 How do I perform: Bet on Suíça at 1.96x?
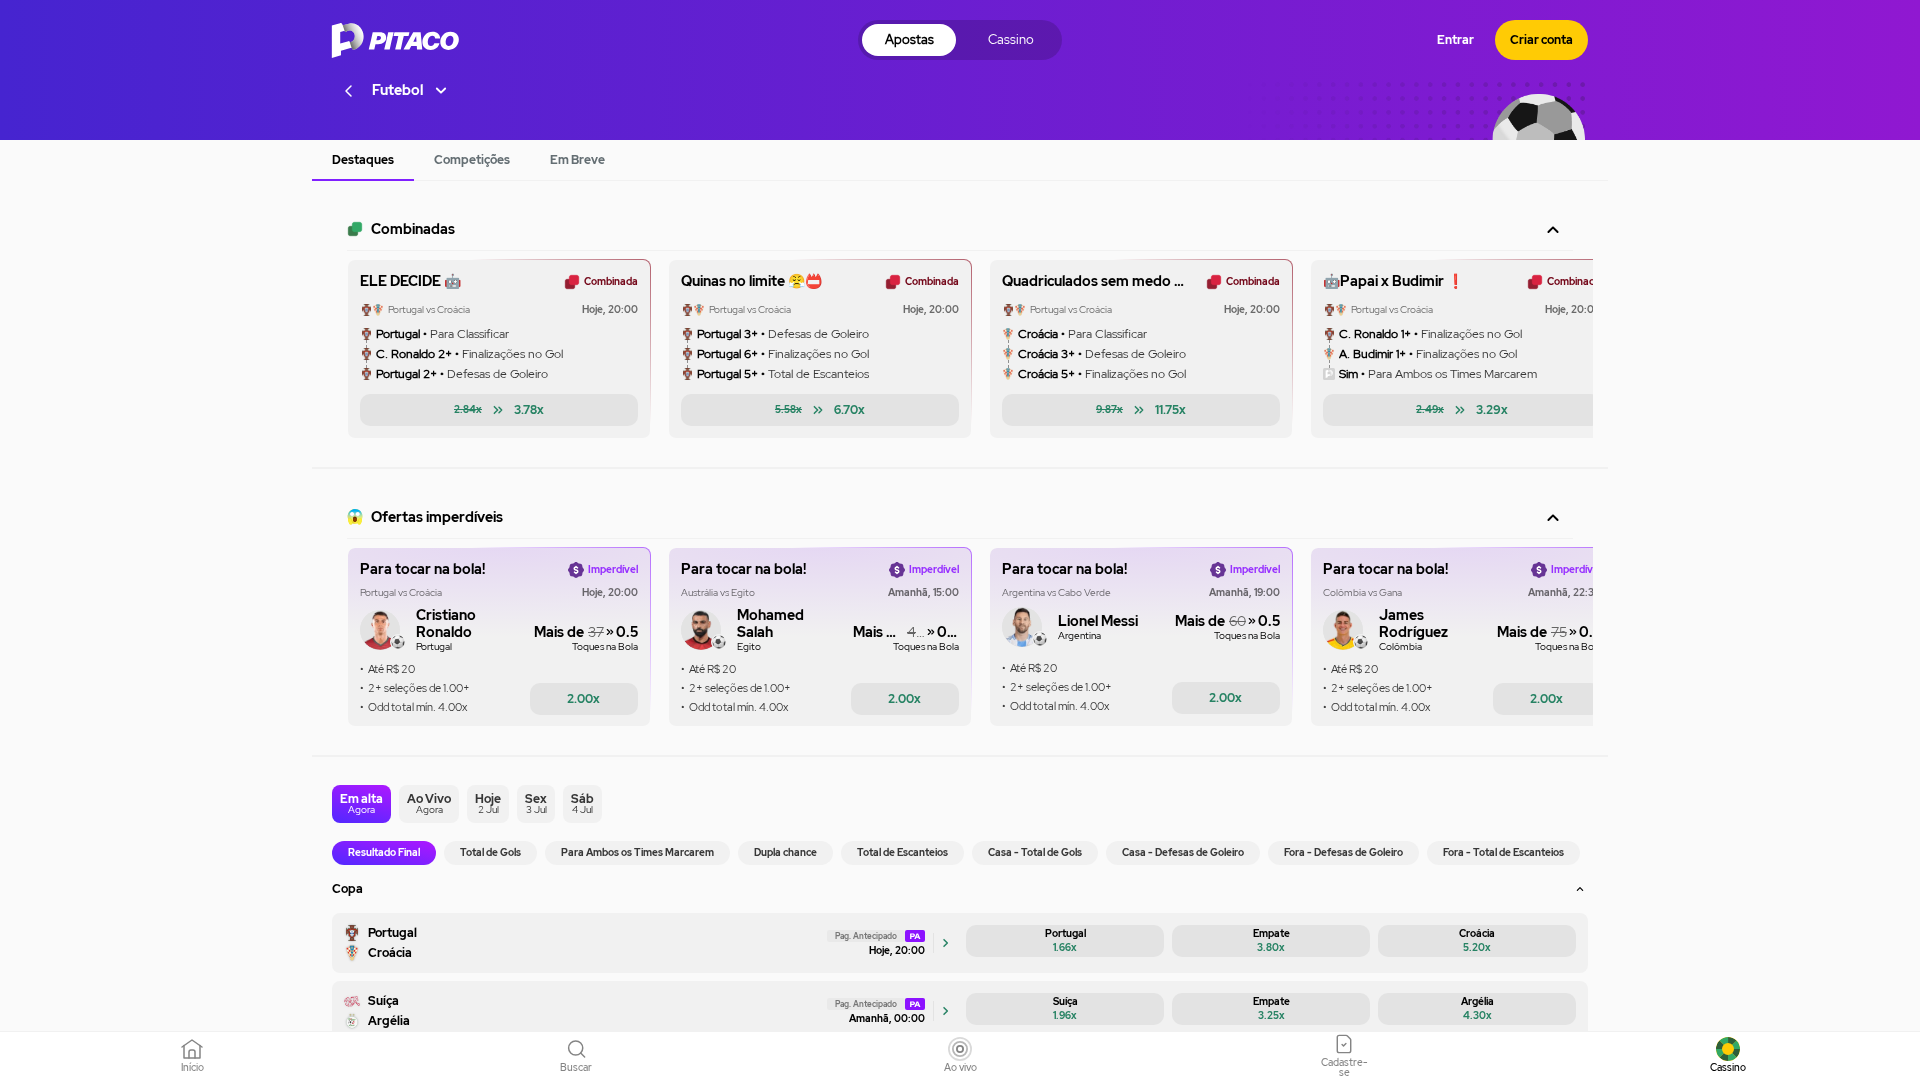1065,1009
